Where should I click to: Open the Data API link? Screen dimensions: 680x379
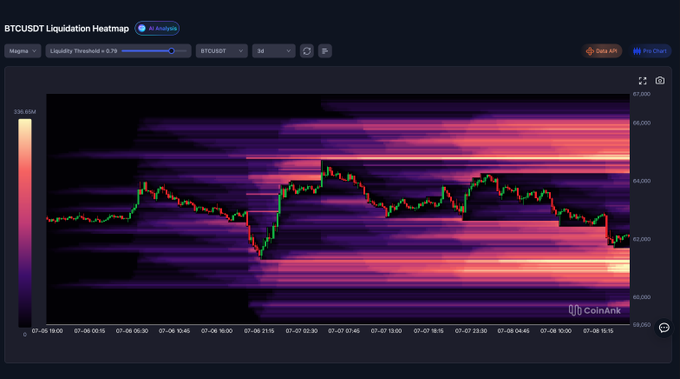(x=602, y=51)
